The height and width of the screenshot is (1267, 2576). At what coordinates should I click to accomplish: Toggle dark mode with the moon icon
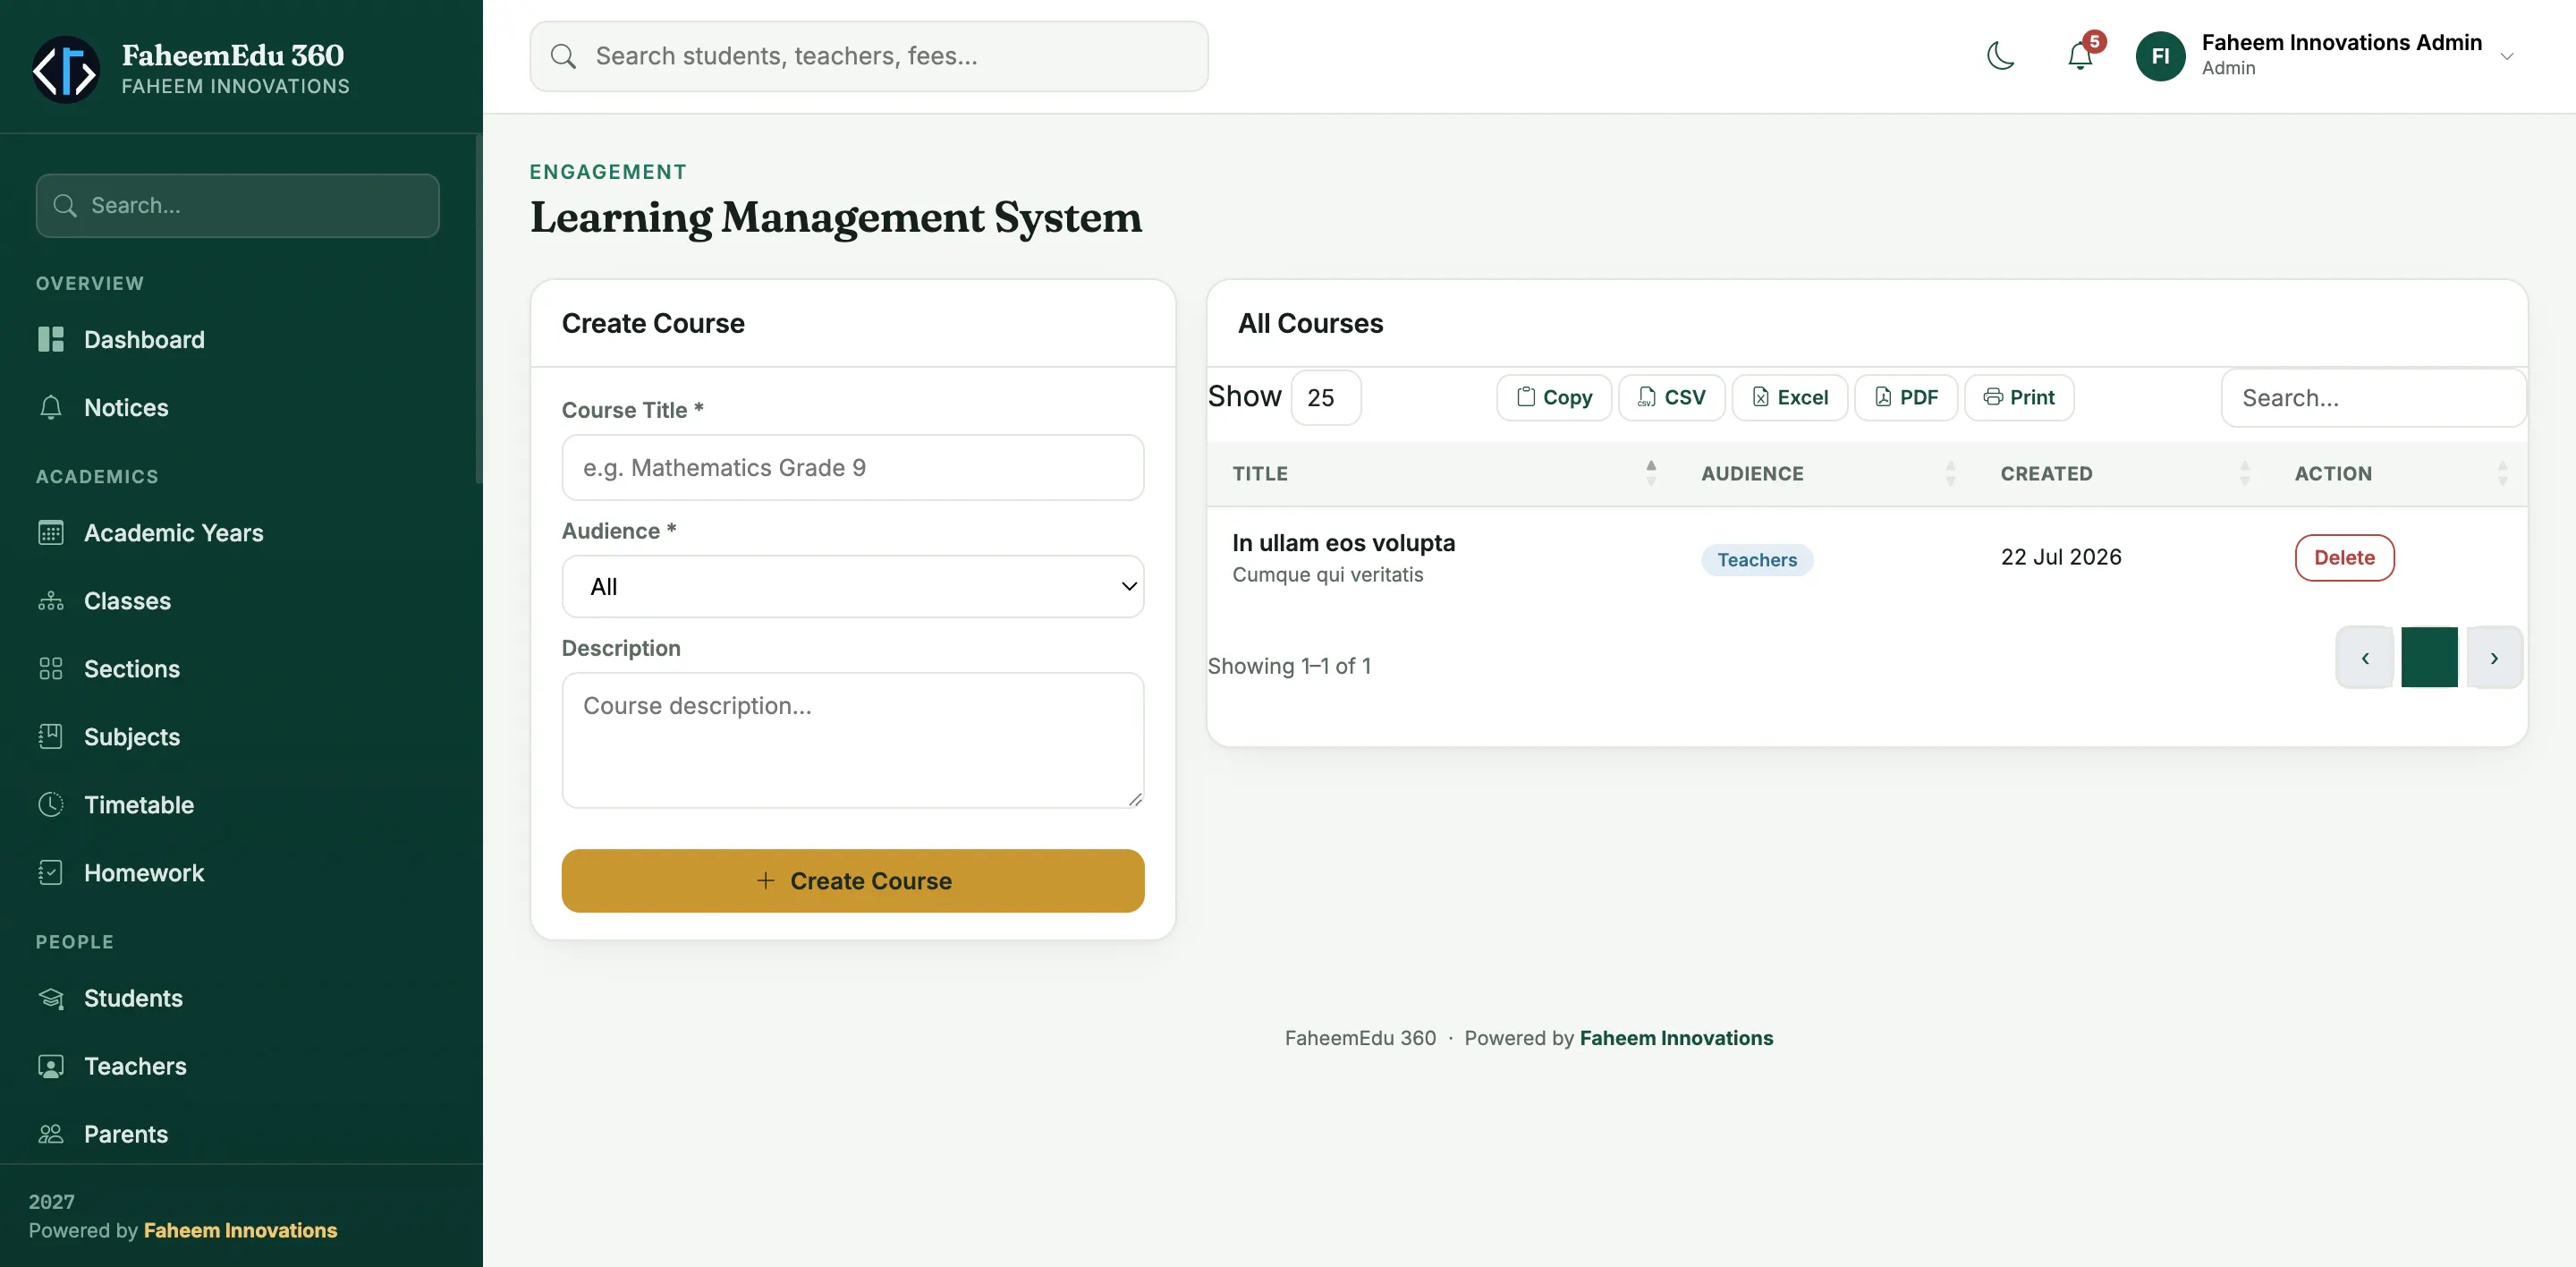(x=2000, y=56)
